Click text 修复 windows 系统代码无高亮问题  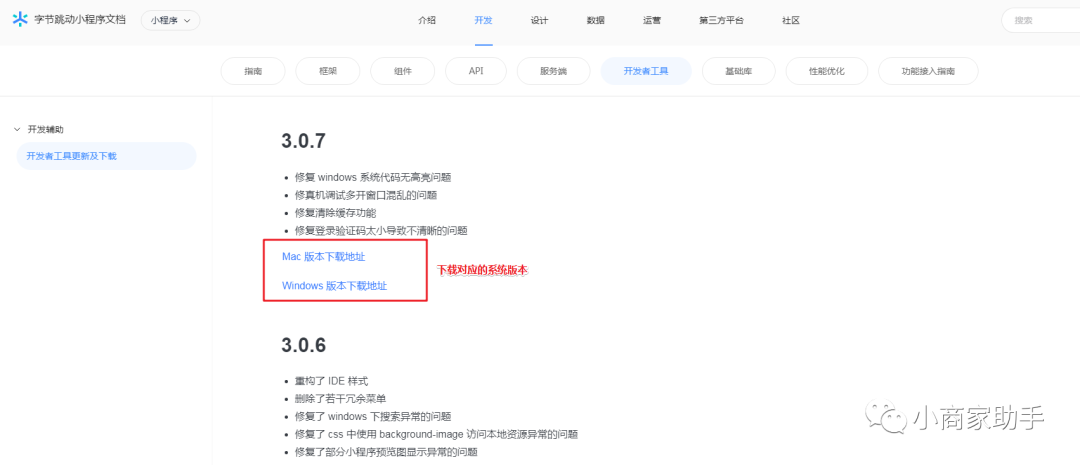pyautogui.click(x=373, y=177)
